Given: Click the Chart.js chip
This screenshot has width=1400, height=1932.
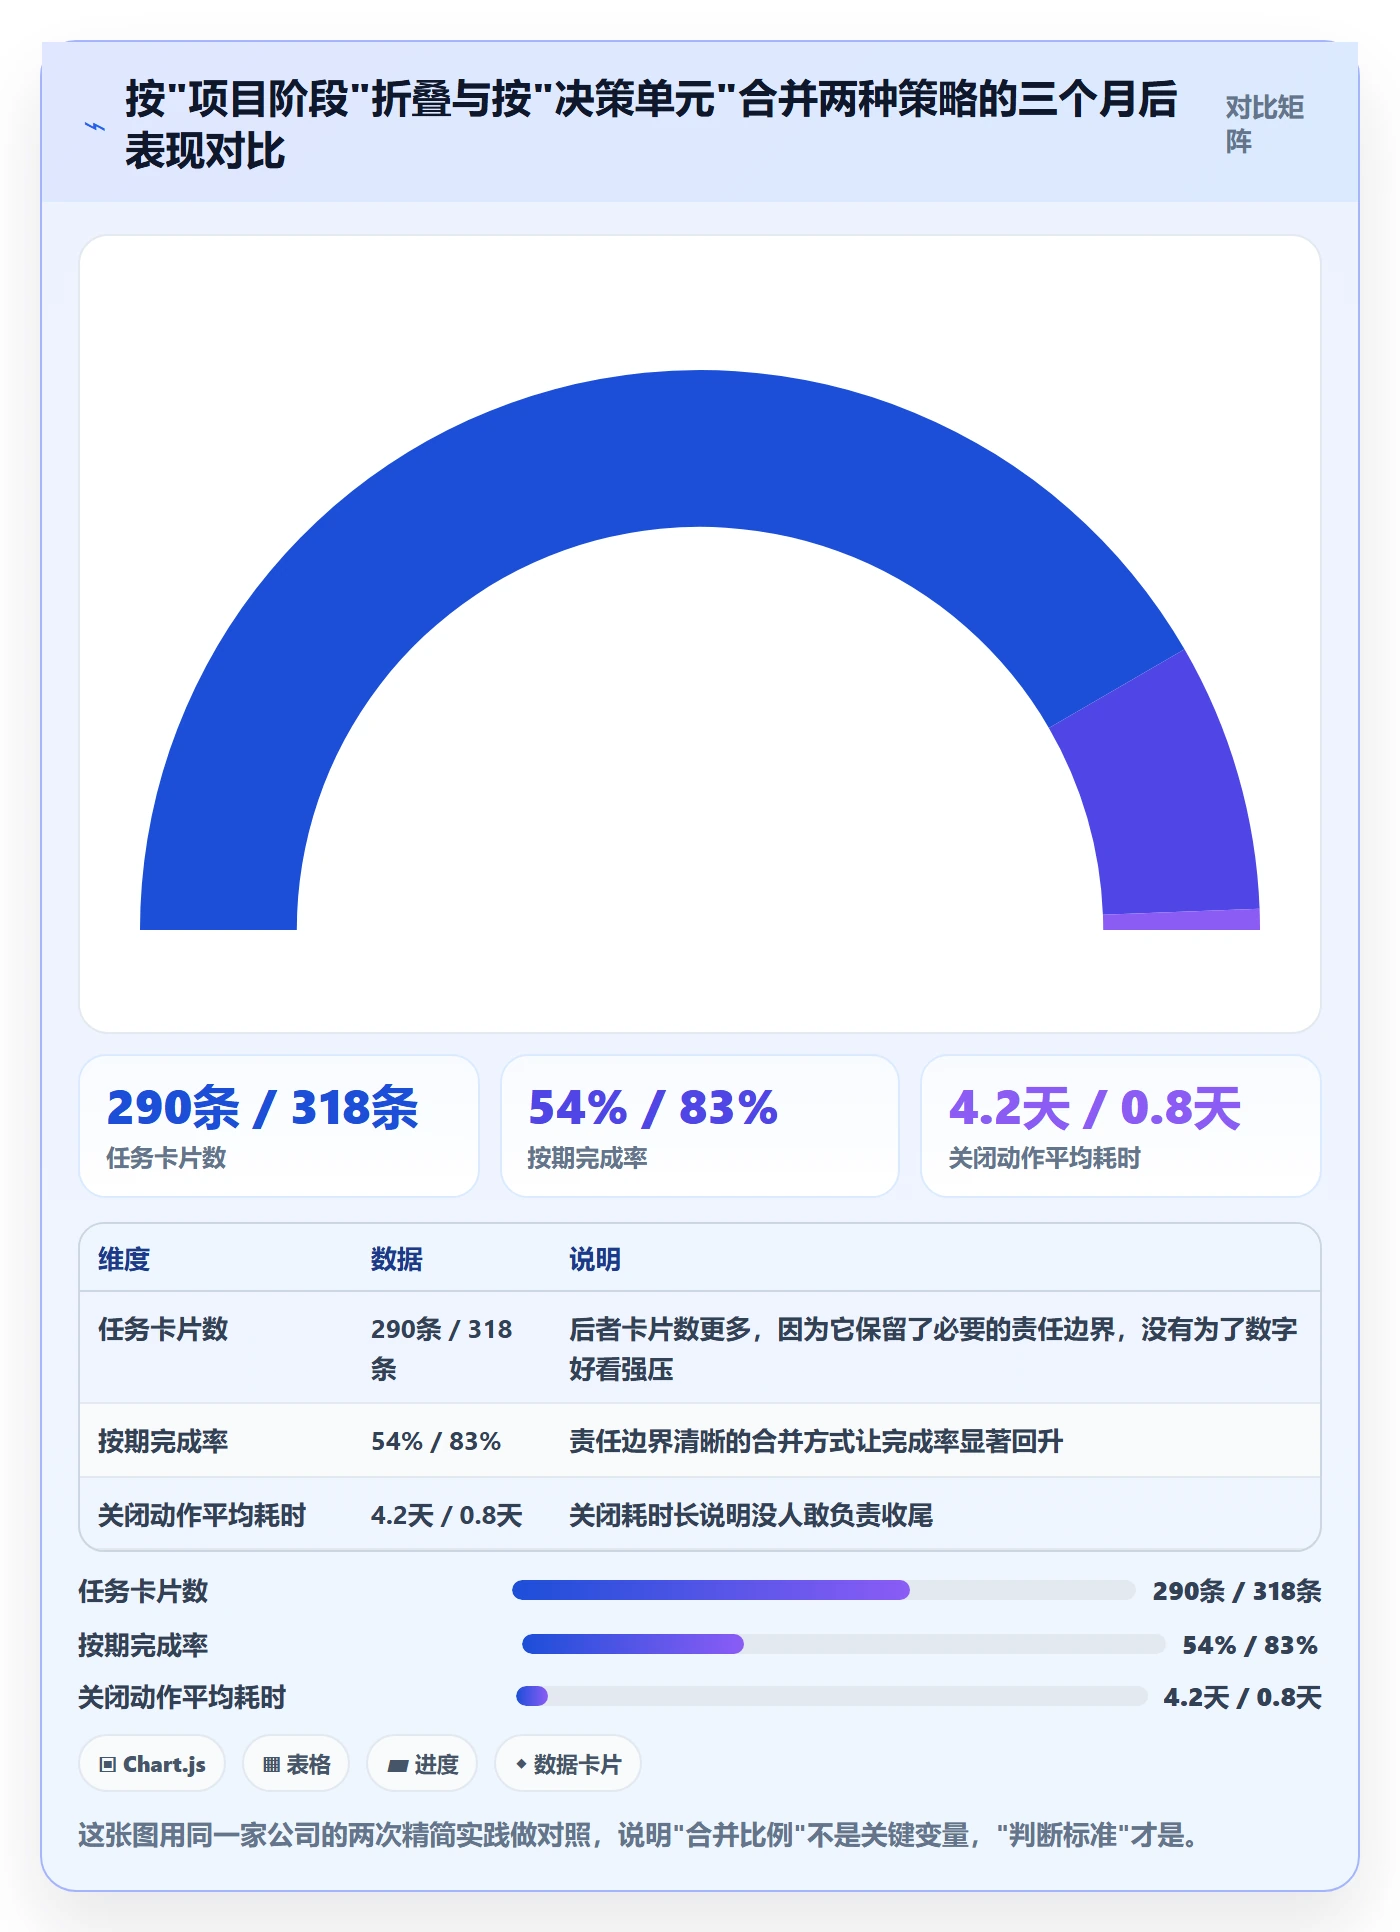Looking at the screenshot, I should (x=152, y=1764).
